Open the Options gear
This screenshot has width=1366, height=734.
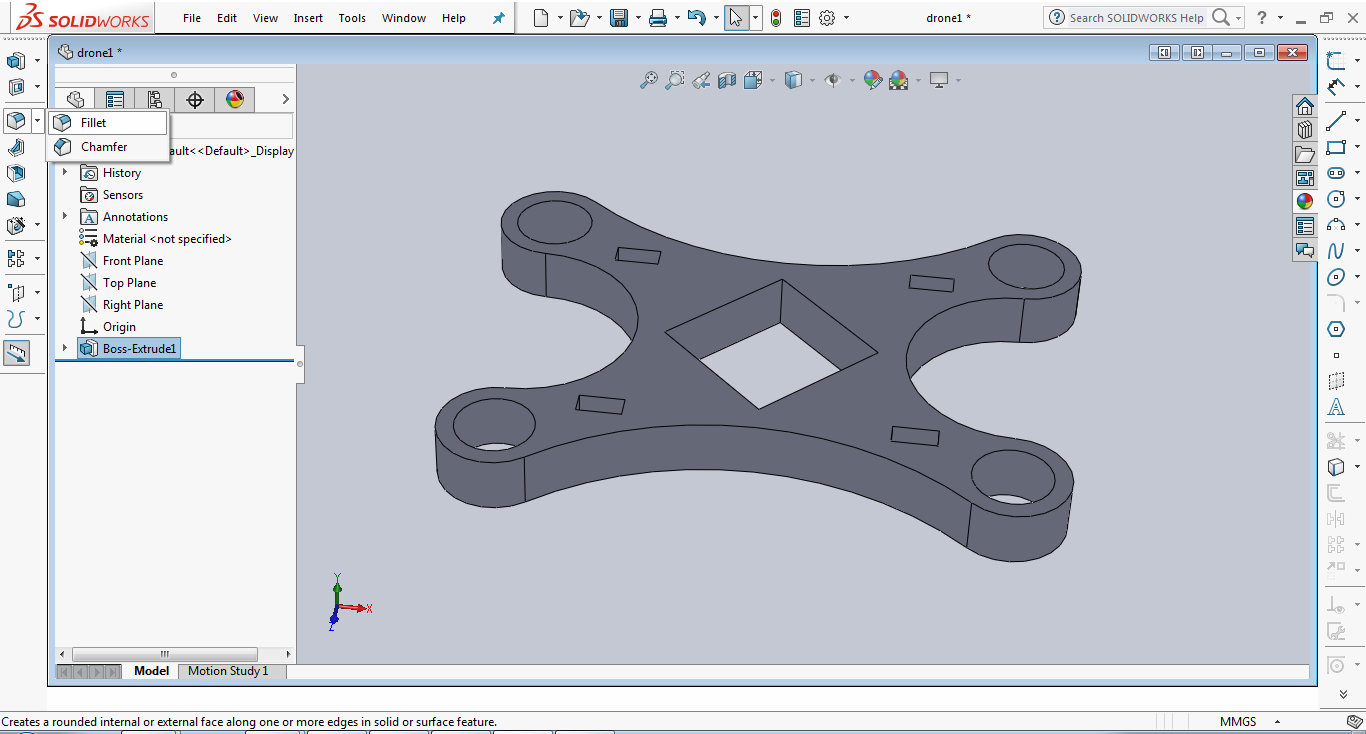(827, 18)
